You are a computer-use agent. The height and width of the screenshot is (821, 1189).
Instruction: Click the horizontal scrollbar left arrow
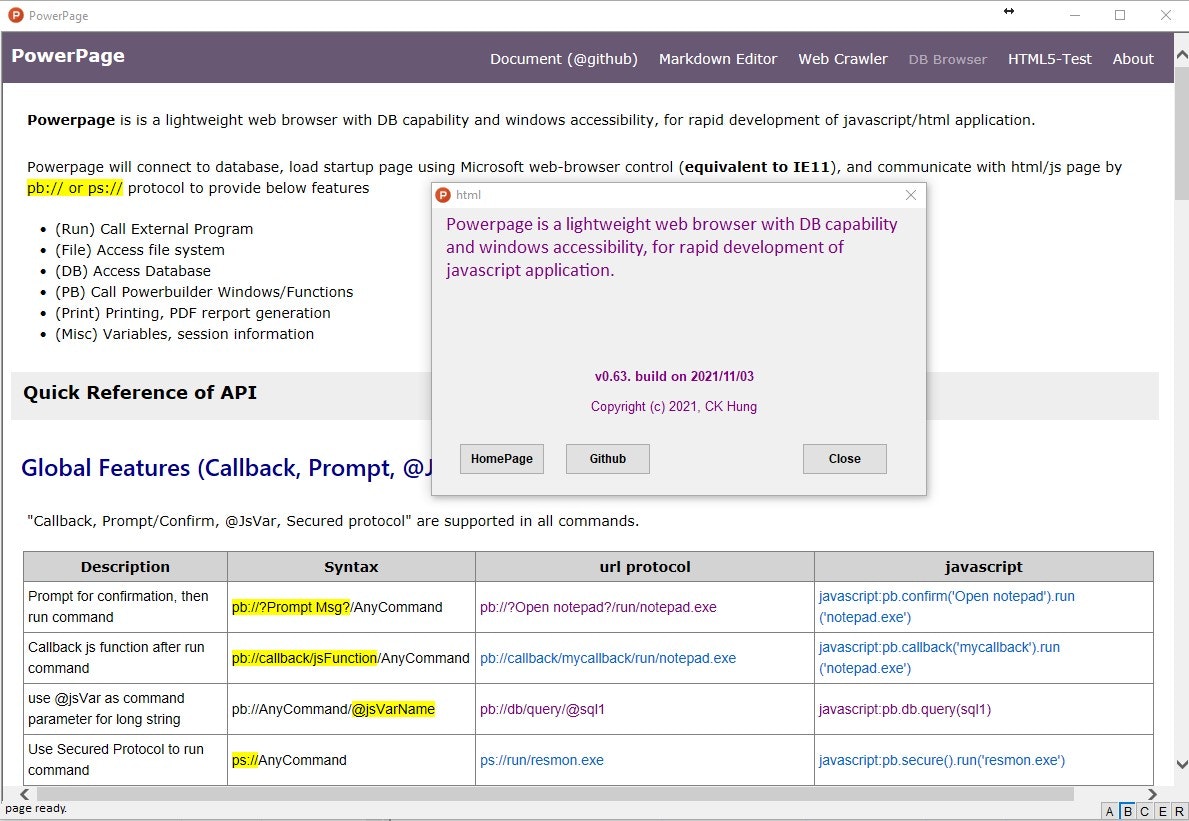(x=24, y=794)
